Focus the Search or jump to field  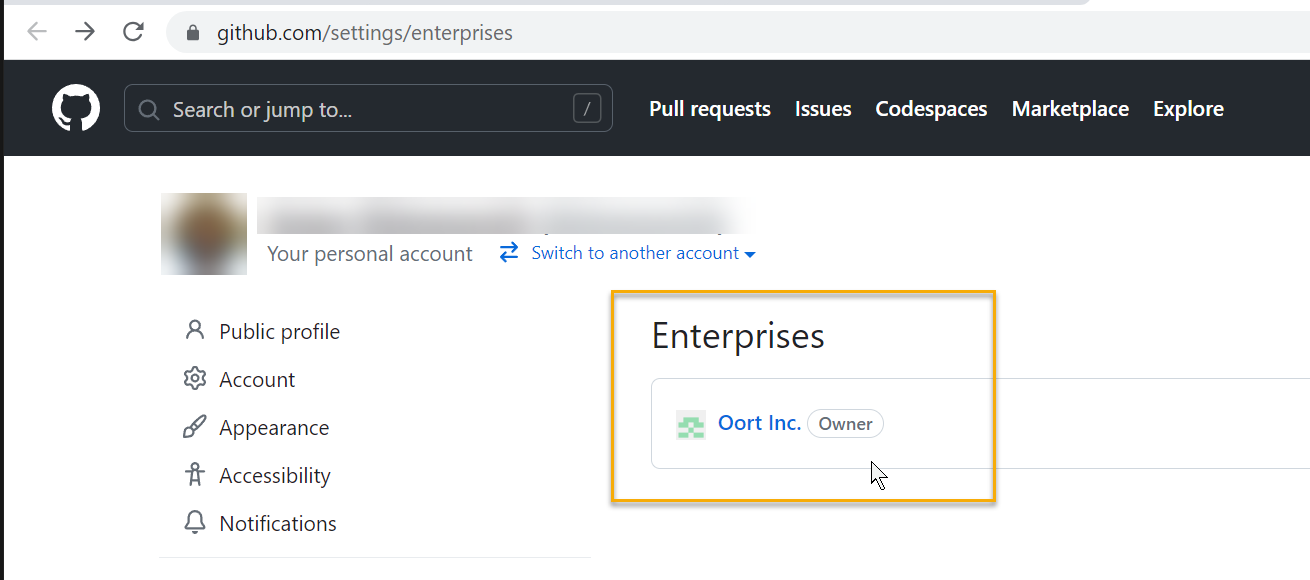[360, 109]
